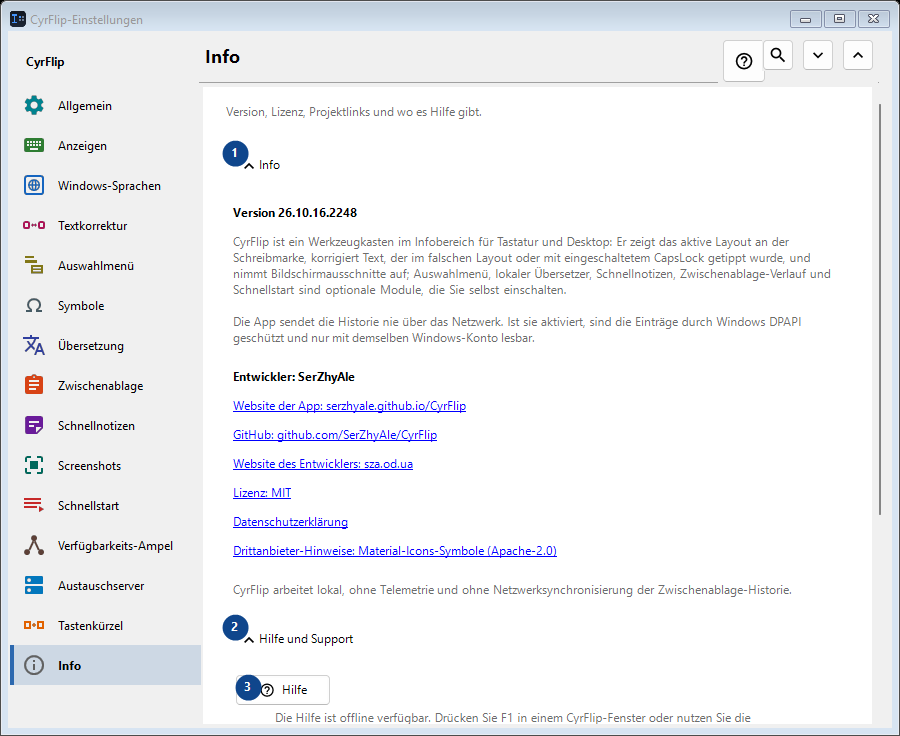900x736 pixels.
Task: Click the downward chevron button in header
Action: click(x=818, y=55)
